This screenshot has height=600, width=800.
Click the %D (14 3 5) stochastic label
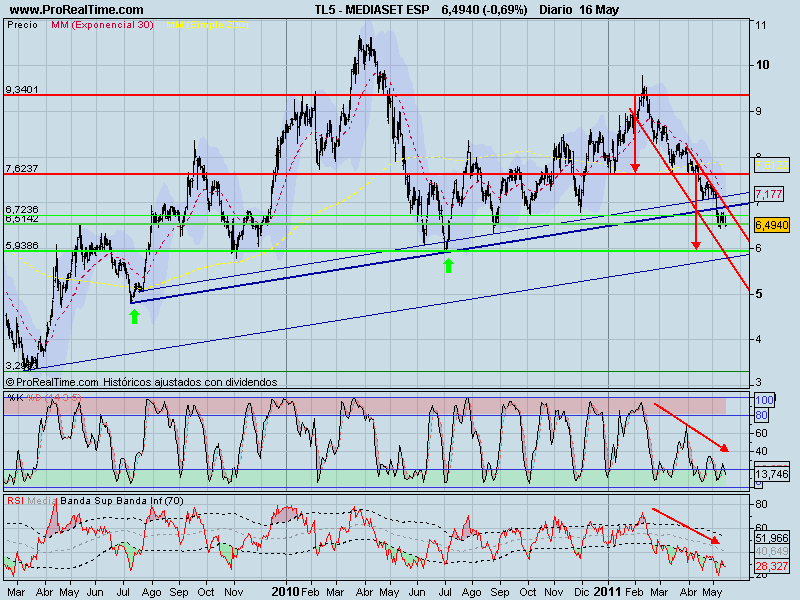coord(54,397)
